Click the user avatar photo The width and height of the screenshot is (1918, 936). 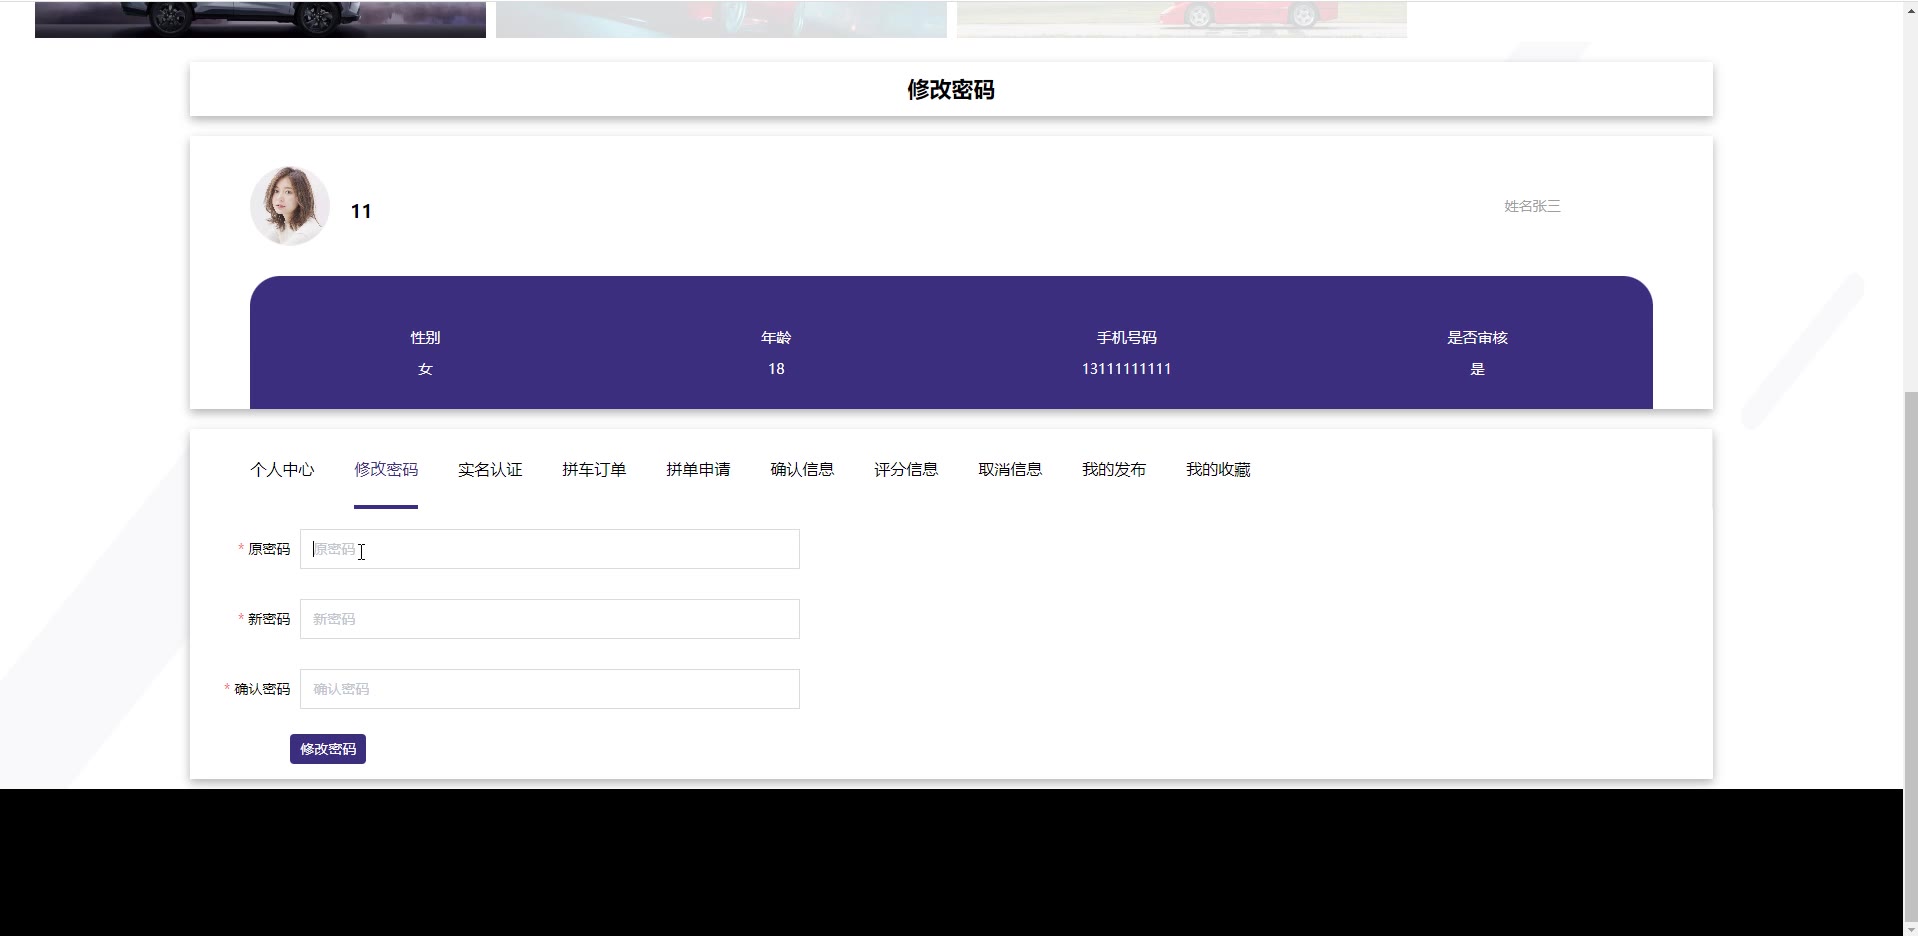pos(290,206)
